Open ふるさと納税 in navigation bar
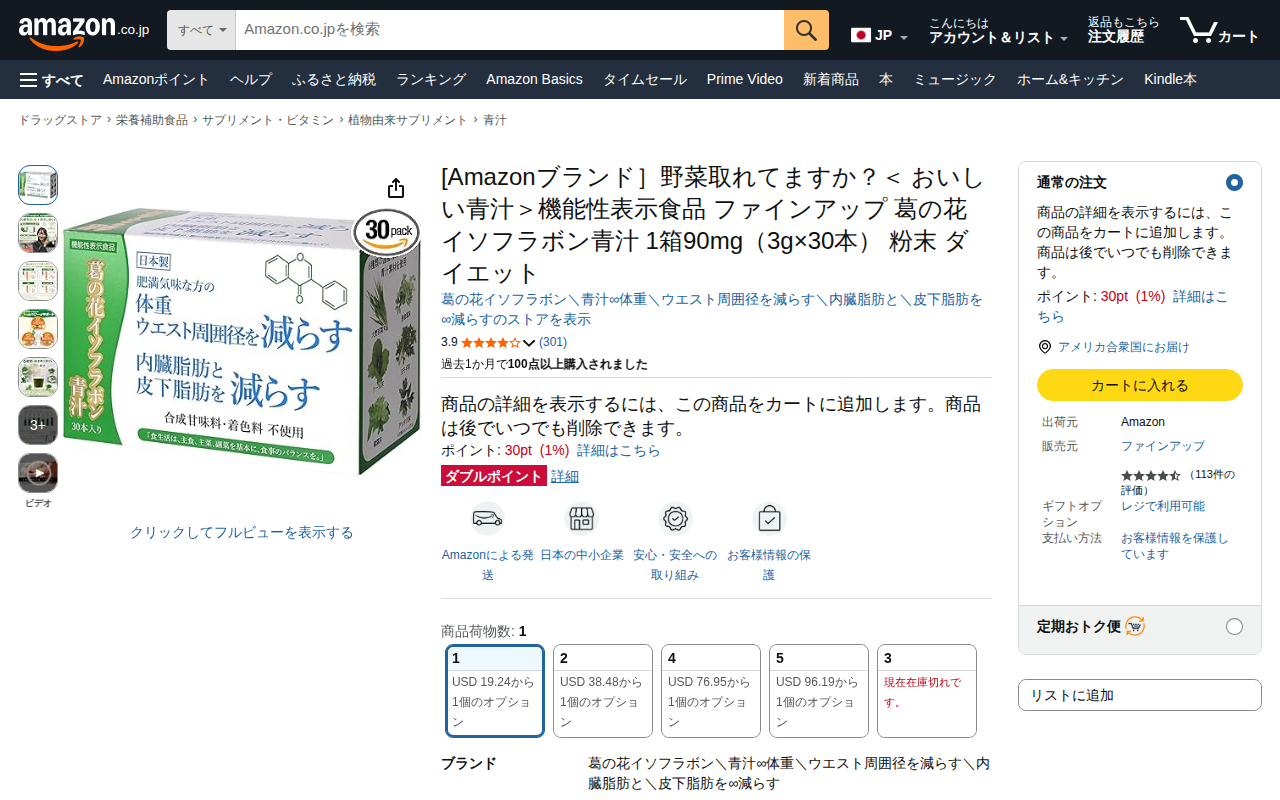 tap(334, 80)
